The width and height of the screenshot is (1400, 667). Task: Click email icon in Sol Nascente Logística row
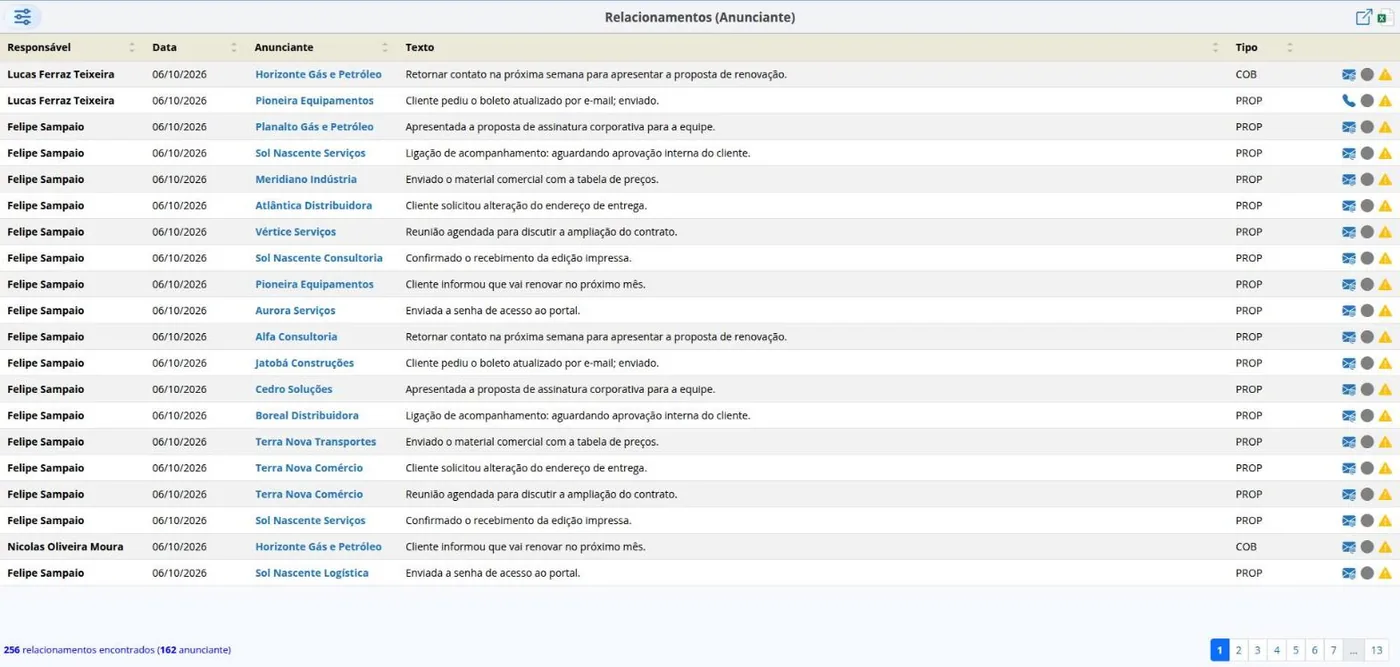1349,573
